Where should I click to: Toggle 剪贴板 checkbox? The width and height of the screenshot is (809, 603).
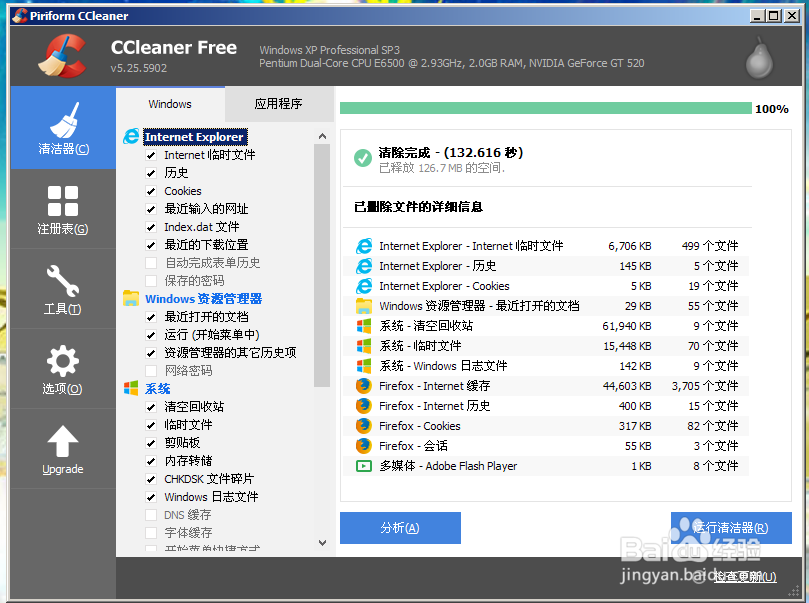point(151,443)
